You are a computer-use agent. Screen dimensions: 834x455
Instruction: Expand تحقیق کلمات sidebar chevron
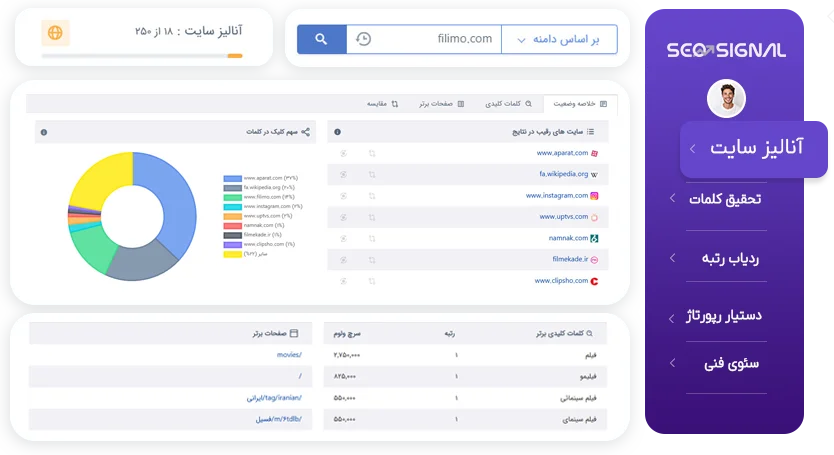(x=672, y=198)
